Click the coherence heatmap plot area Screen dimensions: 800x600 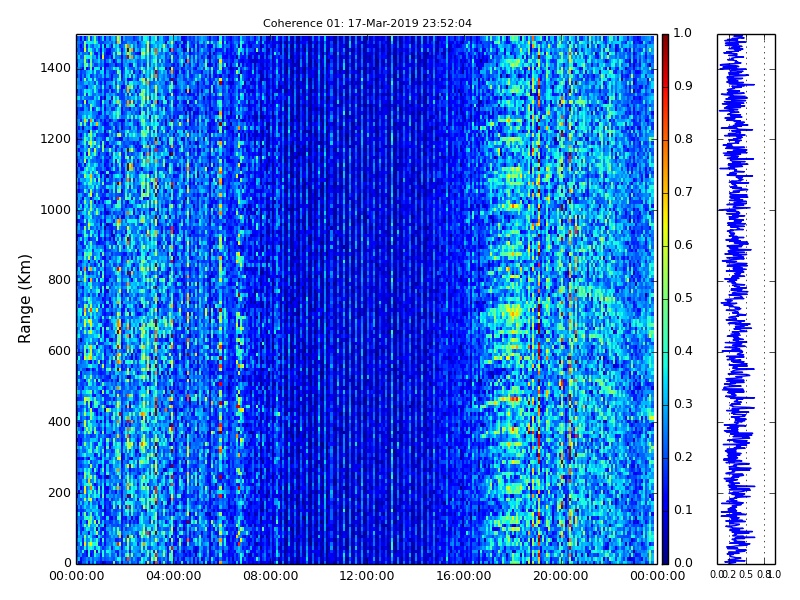[367, 299]
